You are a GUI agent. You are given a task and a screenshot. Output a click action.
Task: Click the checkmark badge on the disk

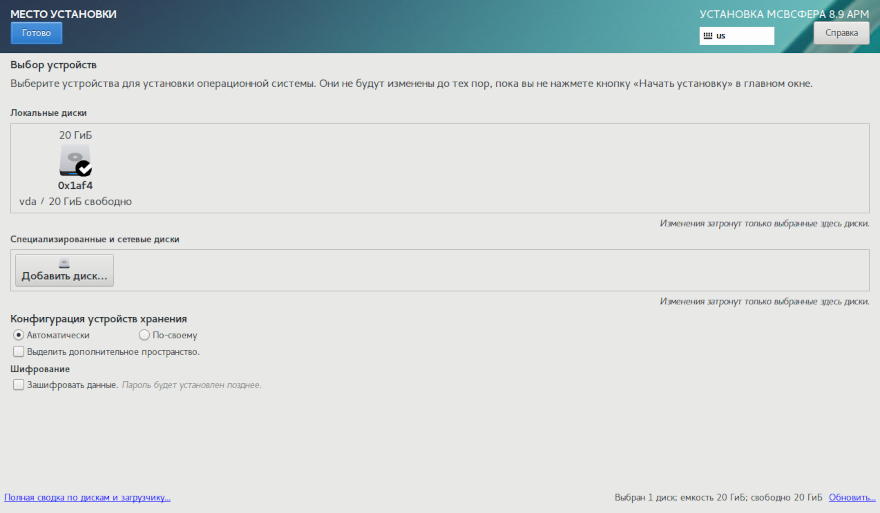click(84, 168)
